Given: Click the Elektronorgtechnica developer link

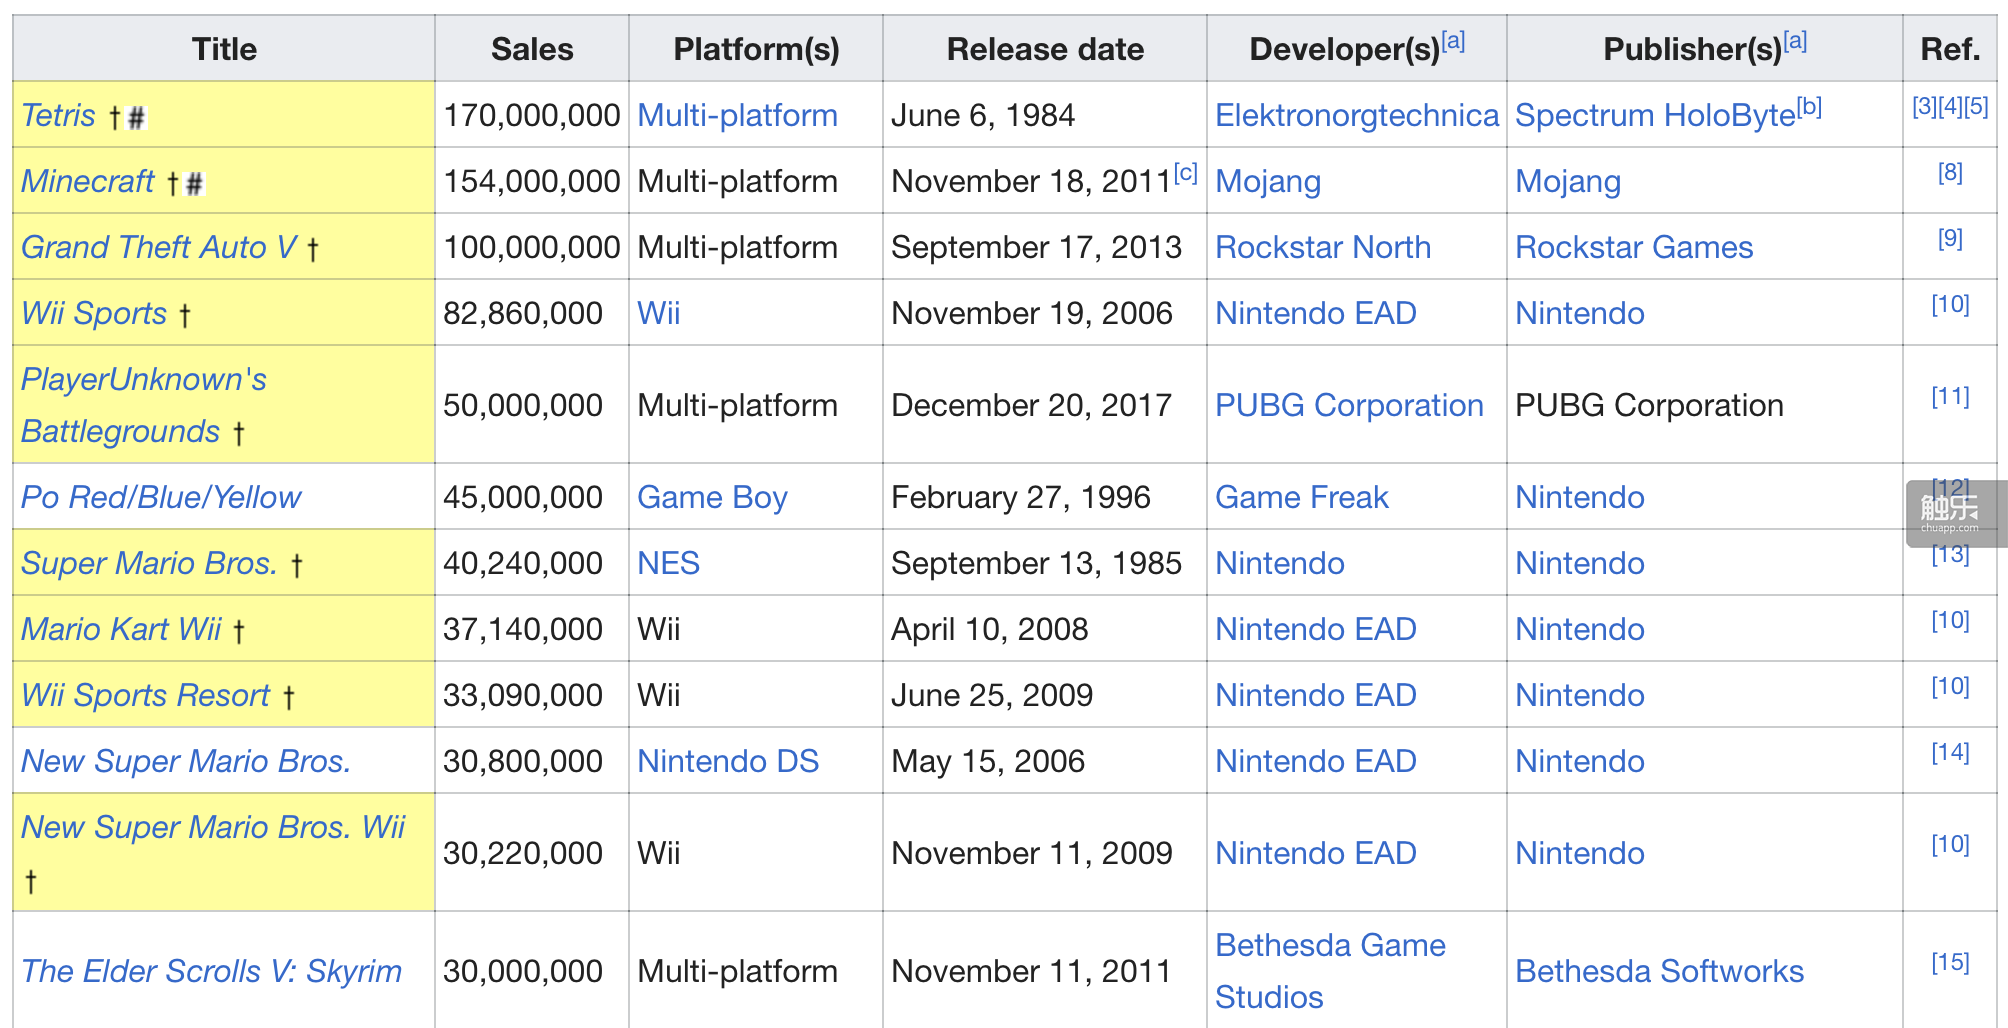Looking at the screenshot, I should (1356, 116).
